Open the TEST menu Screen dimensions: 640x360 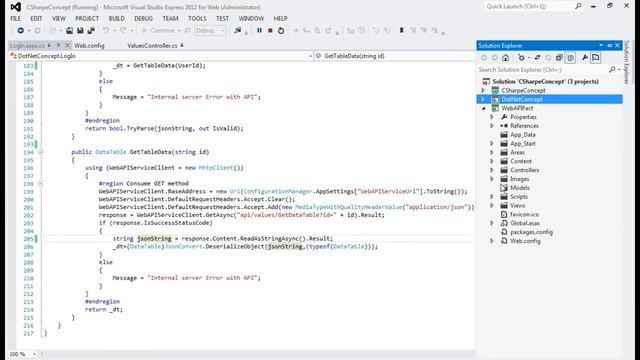[222, 18]
